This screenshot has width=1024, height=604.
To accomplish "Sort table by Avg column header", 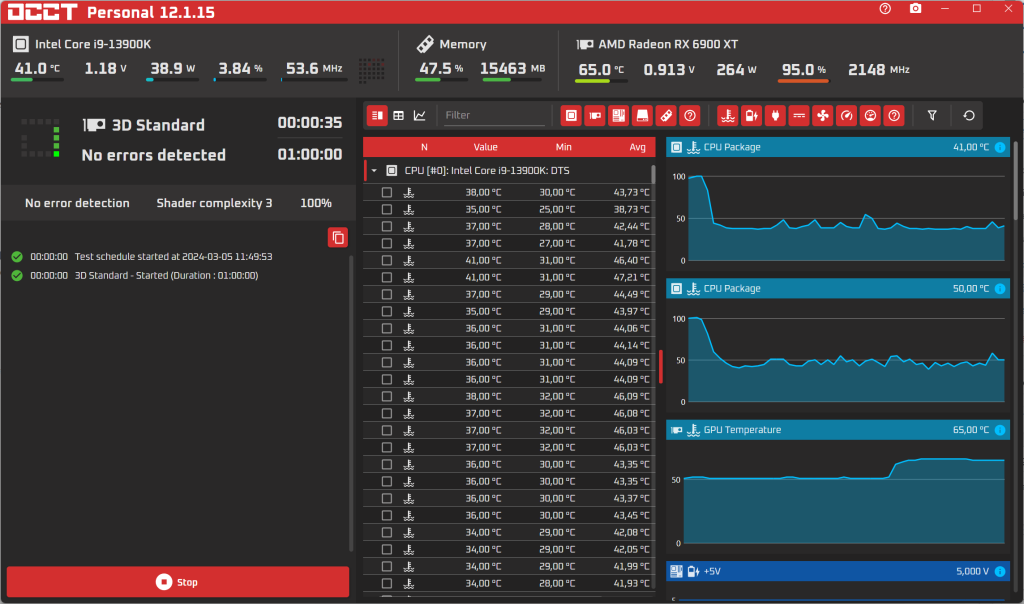I will click(637, 148).
